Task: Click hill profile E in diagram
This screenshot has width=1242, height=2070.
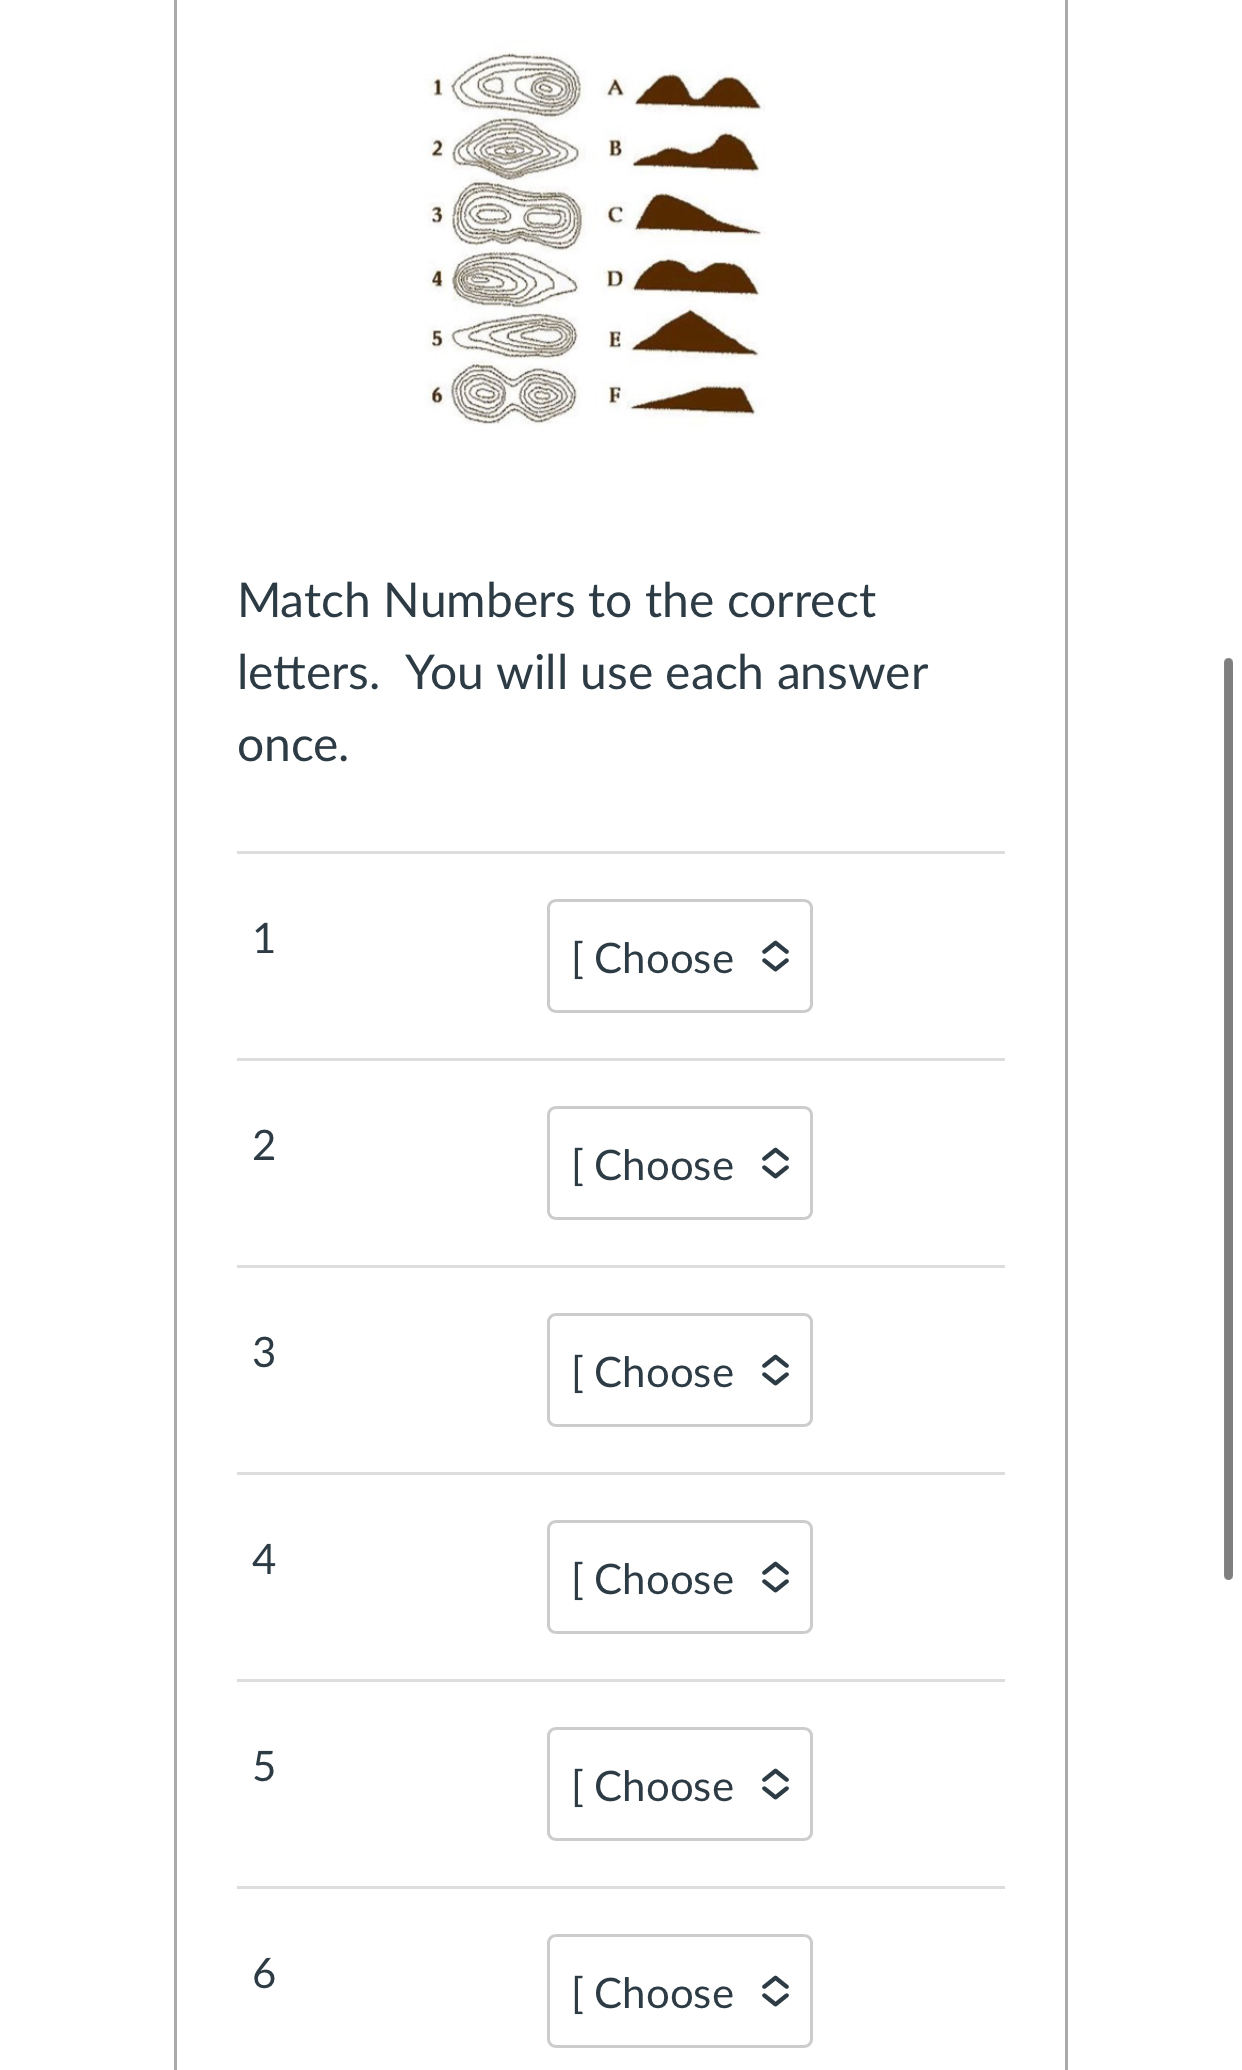Action: click(x=697, y=333)
